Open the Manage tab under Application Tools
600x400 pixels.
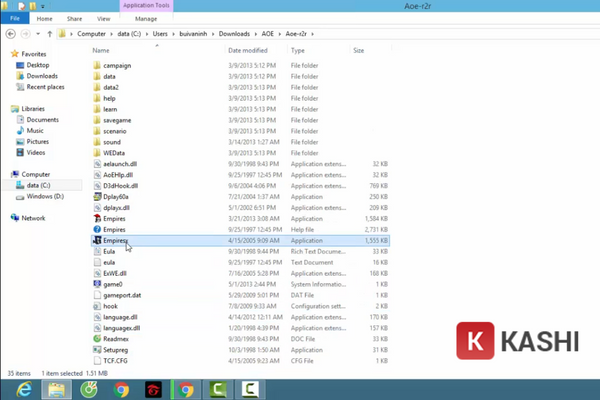[145, 18]
